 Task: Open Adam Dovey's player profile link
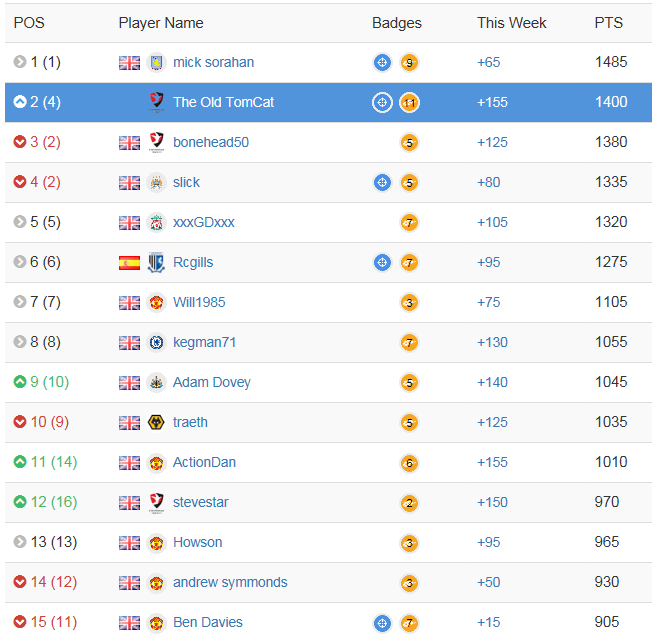click(212, 382)
